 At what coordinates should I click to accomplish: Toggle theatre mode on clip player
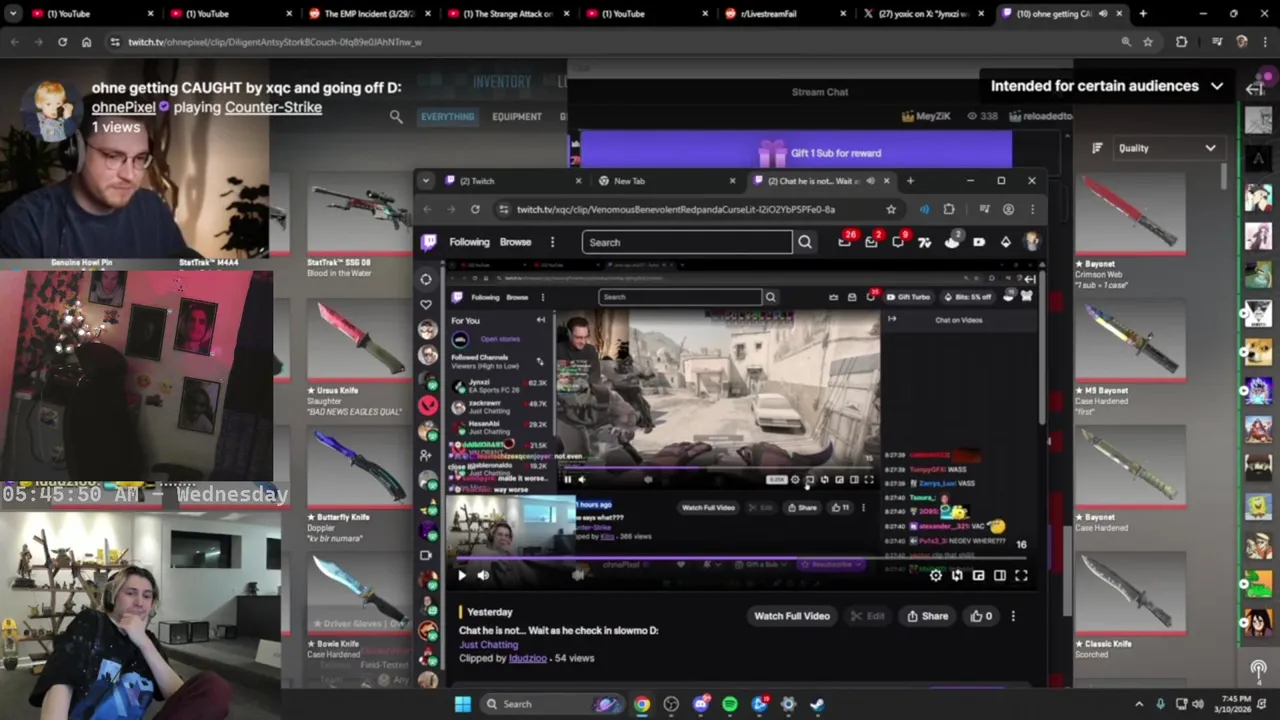pyautogui.click(x=999, y=575)
